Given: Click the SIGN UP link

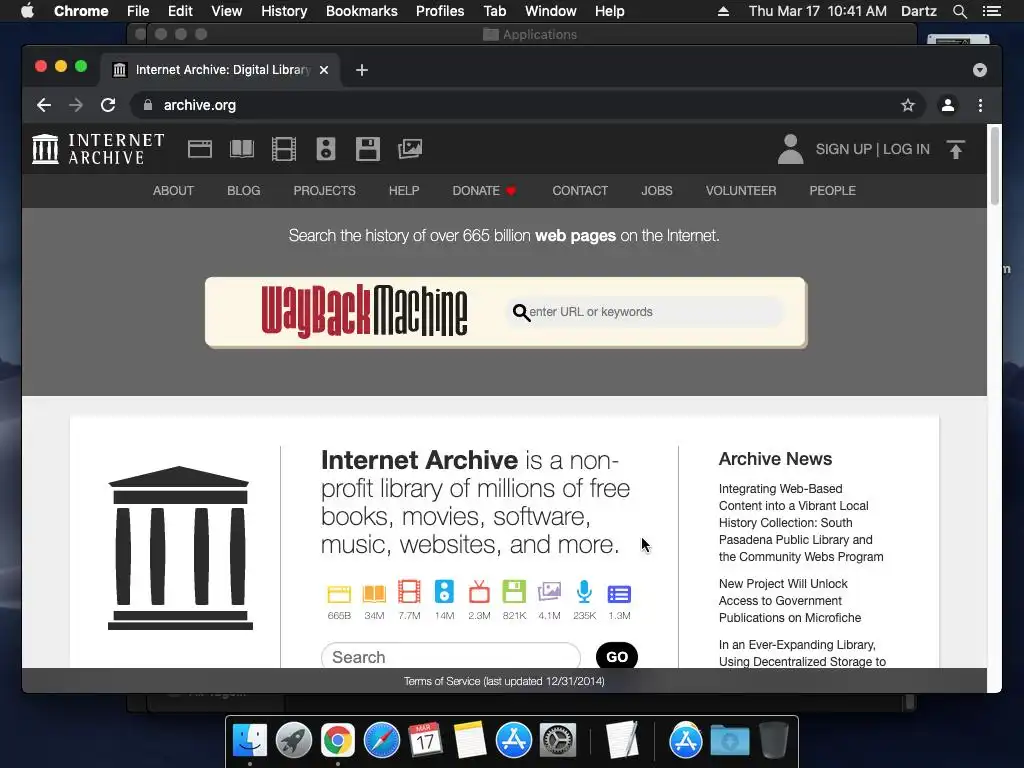Looking at the screenshot, I should pos(843,149).
